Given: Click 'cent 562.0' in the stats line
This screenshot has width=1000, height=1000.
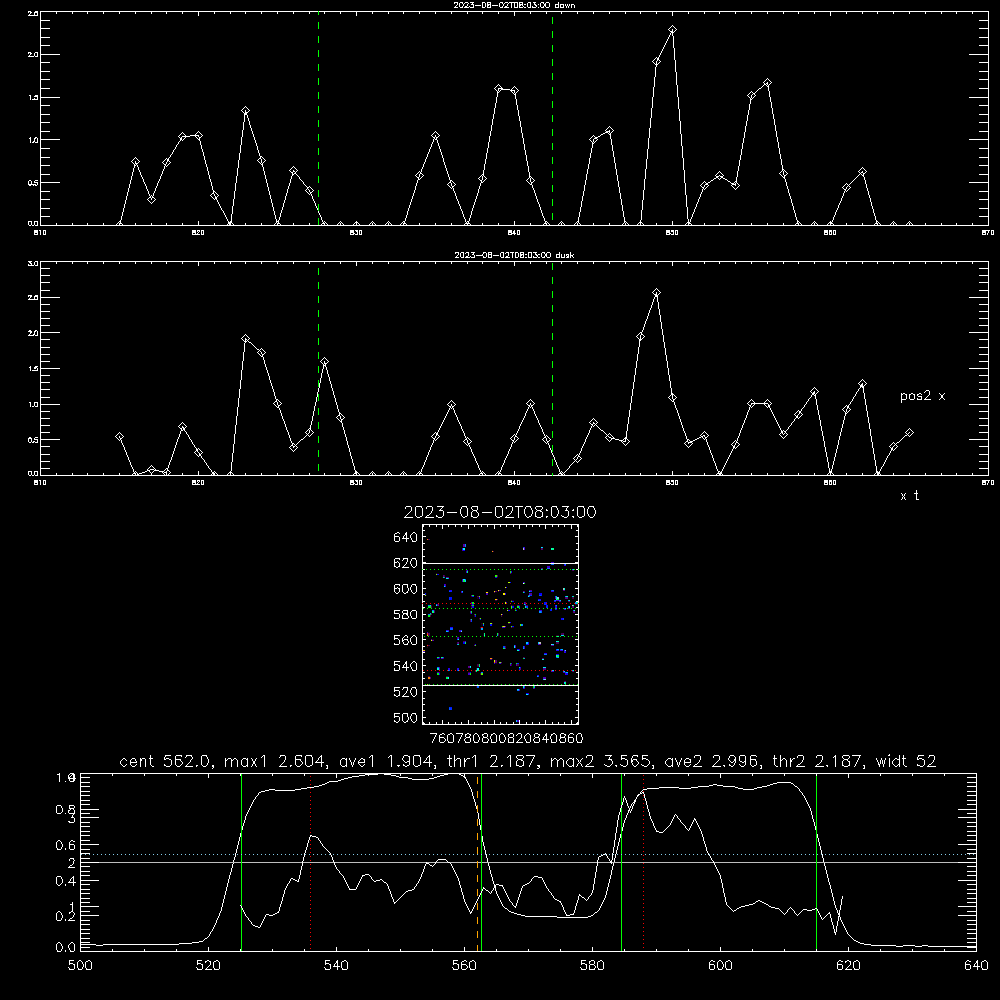Looking at the screenshot, I should coord(166,761).
